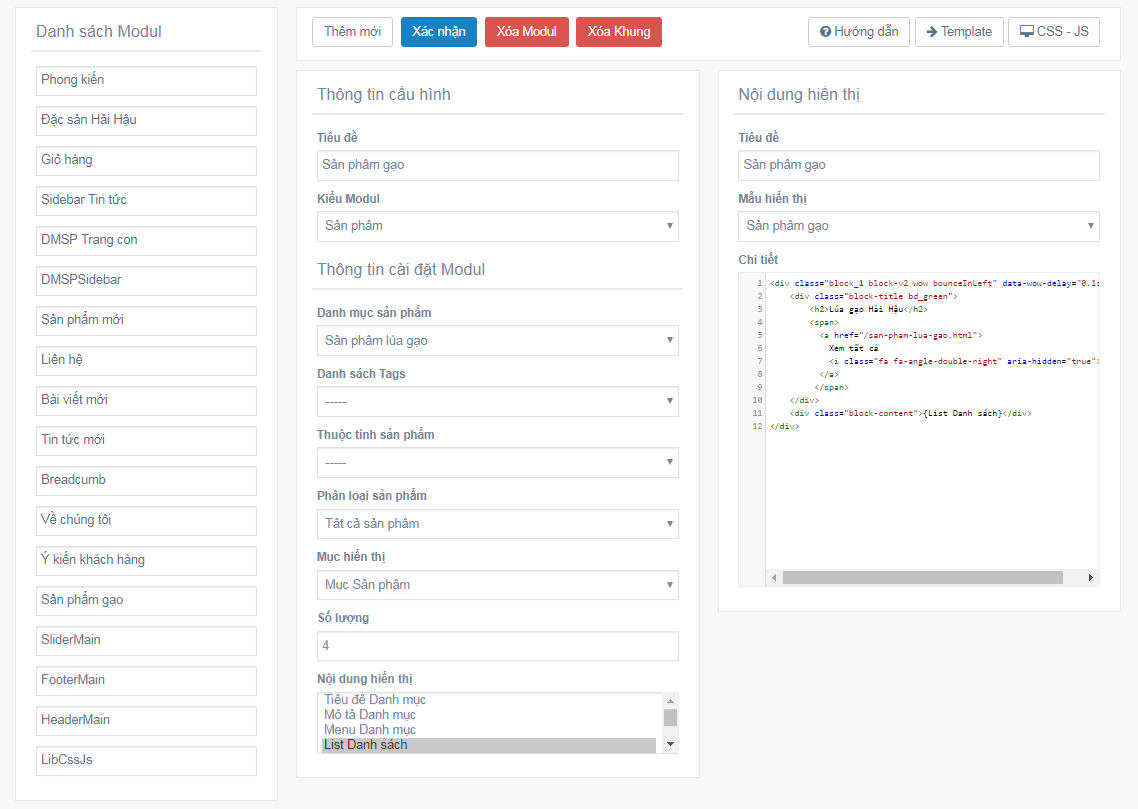1138x809 pixels.
Task: Click the Hướng dẫn help button
Action: click(858, 32)
